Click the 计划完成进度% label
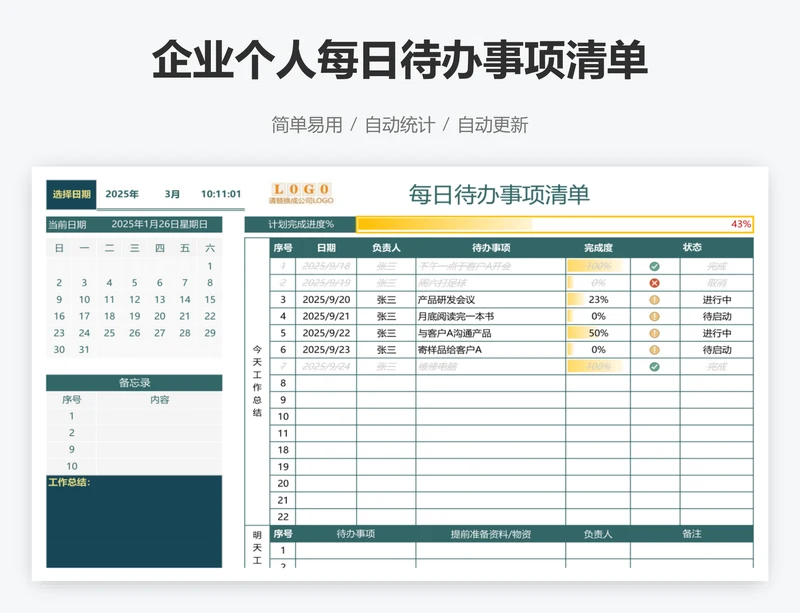The width and height of the screenshot is (800, 613). point(301,224)
